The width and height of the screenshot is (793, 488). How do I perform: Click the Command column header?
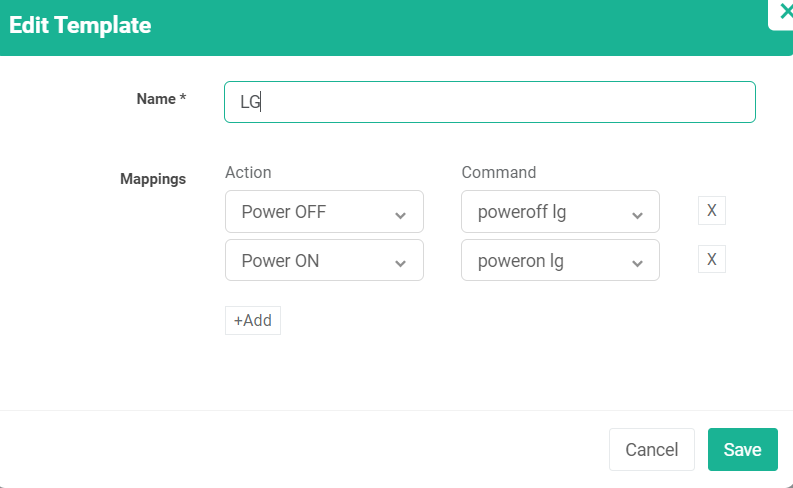coord(499,172)
